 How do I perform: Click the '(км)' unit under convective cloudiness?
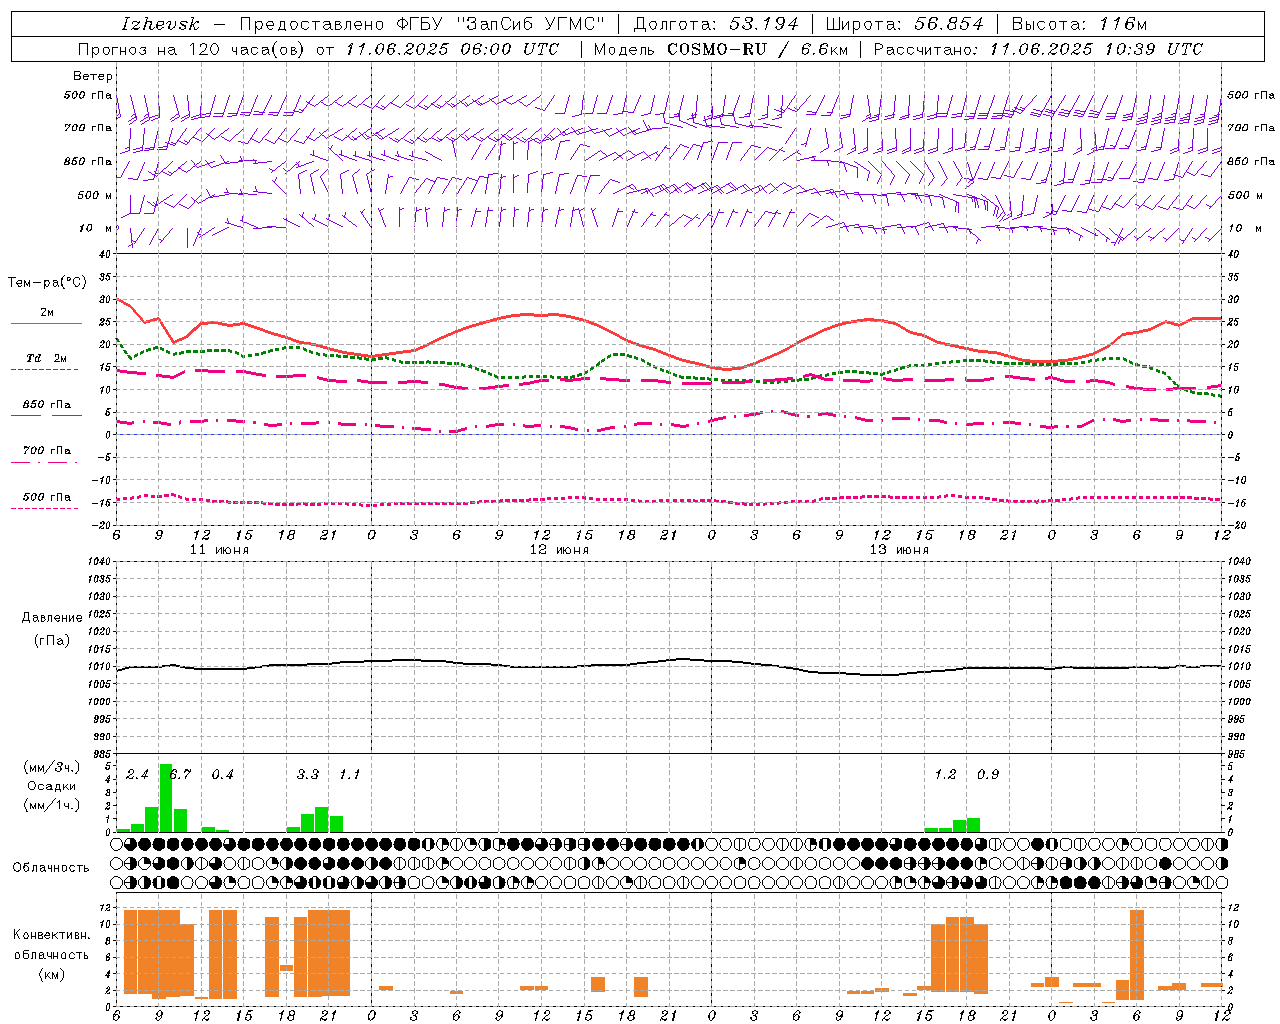52,974
